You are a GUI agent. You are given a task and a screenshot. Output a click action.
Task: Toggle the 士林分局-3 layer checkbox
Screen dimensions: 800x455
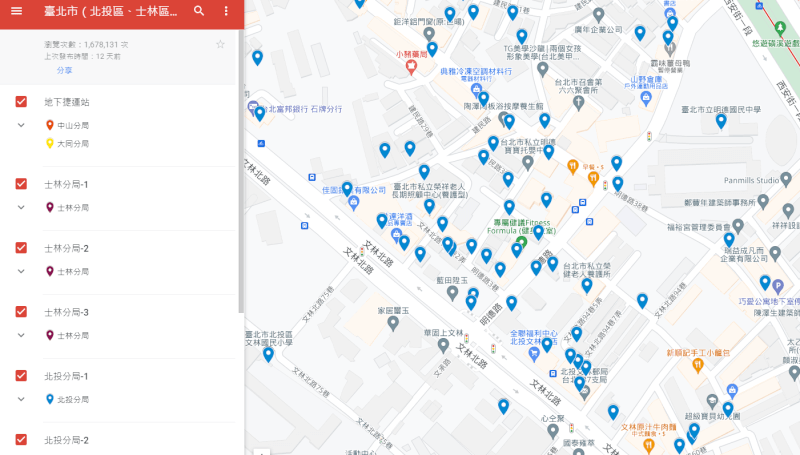click(21, 312)
